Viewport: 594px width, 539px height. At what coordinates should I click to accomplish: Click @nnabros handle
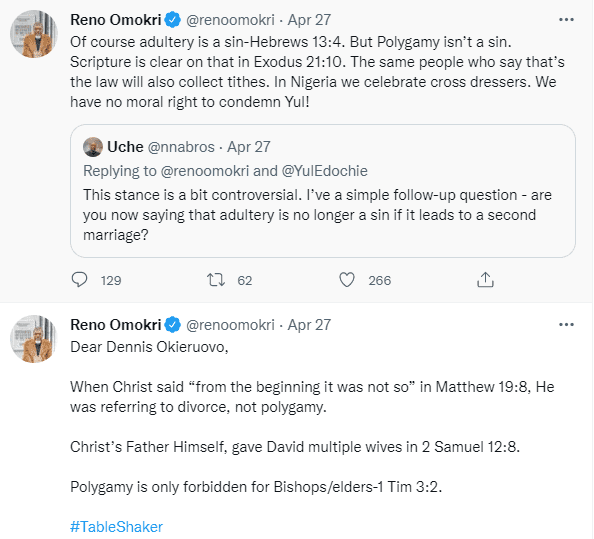181,147
